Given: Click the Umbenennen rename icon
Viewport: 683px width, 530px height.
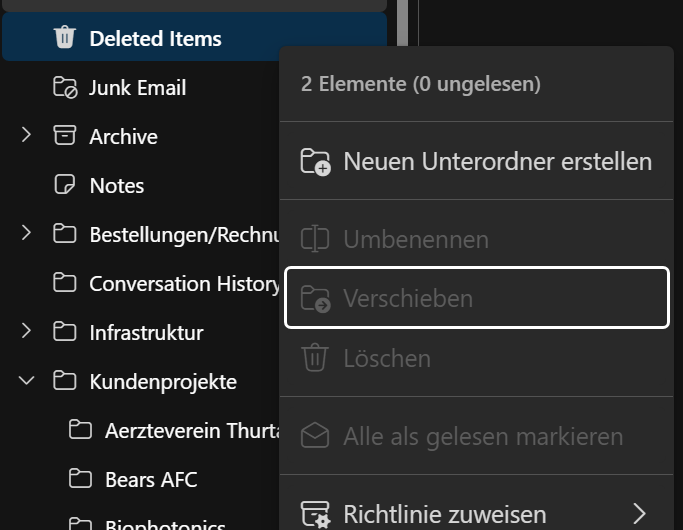Looking at the screenshot, I should tap(314, 239).
